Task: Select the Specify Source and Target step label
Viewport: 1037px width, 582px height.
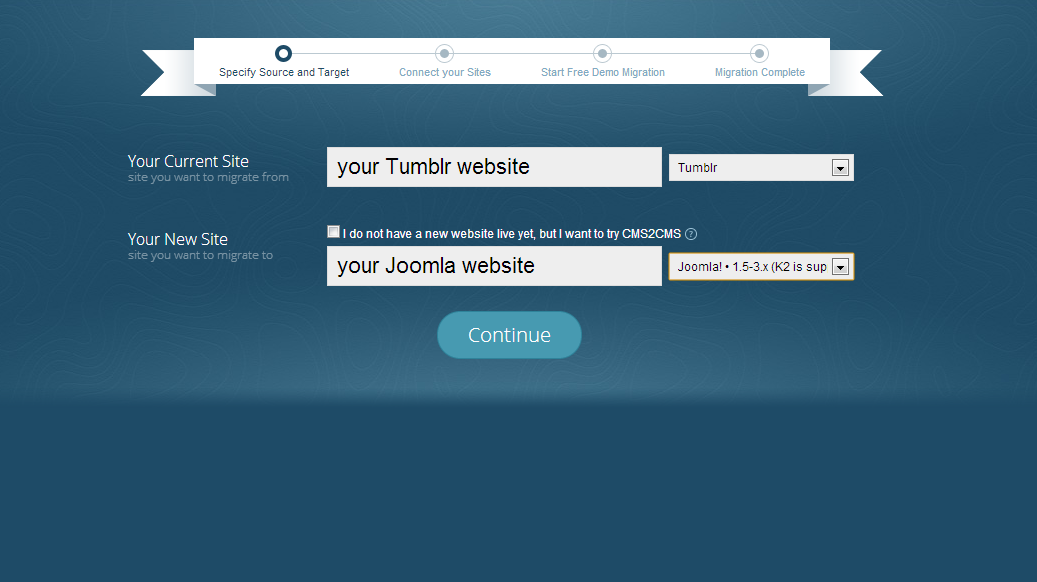Action: click(x=284, y=72)
